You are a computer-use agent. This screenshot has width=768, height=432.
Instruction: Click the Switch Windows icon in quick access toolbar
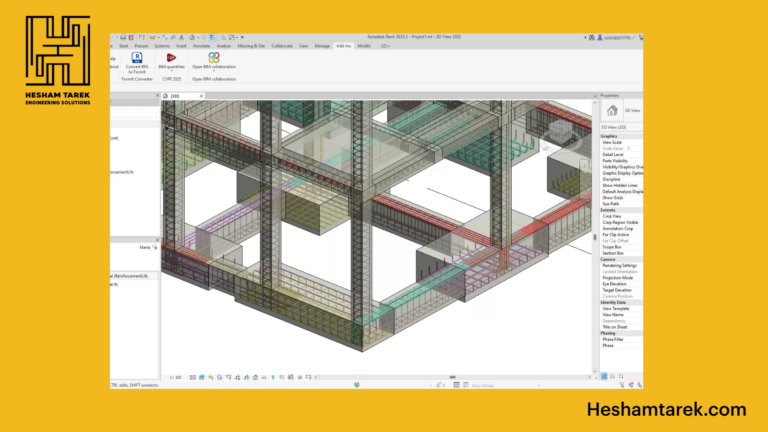tap(232, 37)
